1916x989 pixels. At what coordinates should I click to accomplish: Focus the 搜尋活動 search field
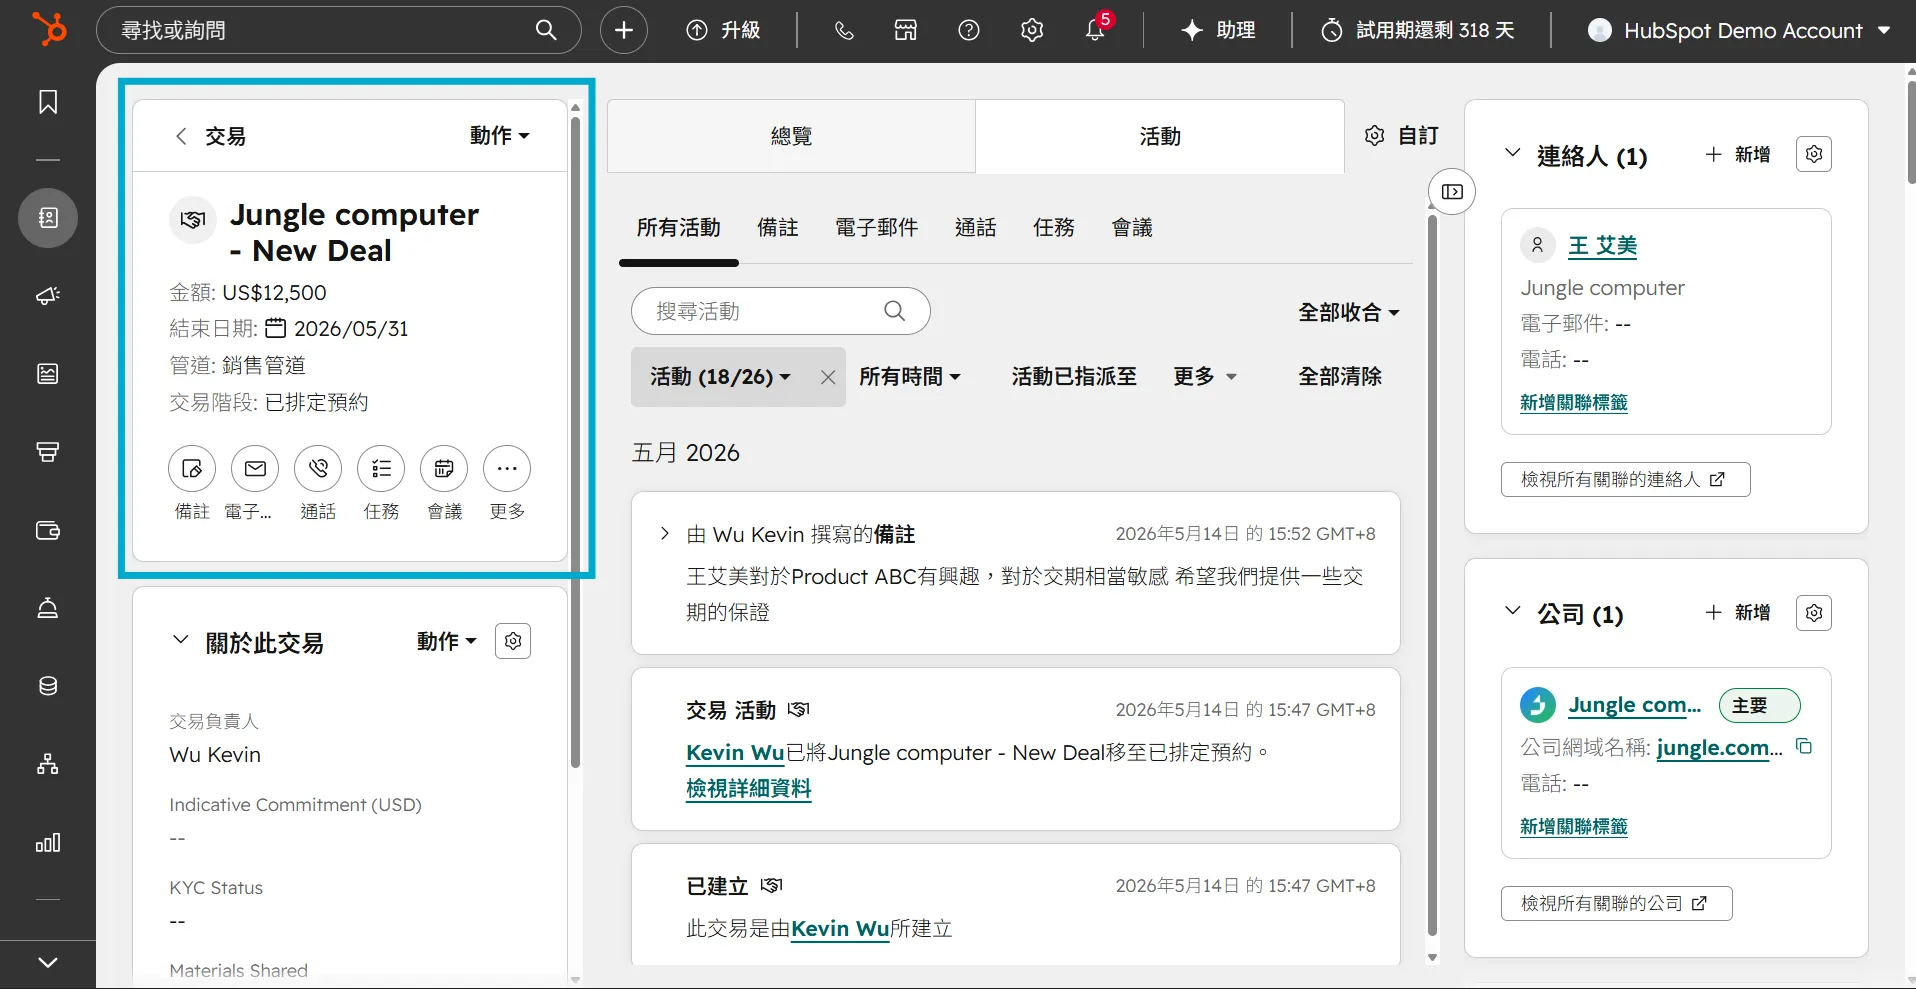[x=781, y=311]
